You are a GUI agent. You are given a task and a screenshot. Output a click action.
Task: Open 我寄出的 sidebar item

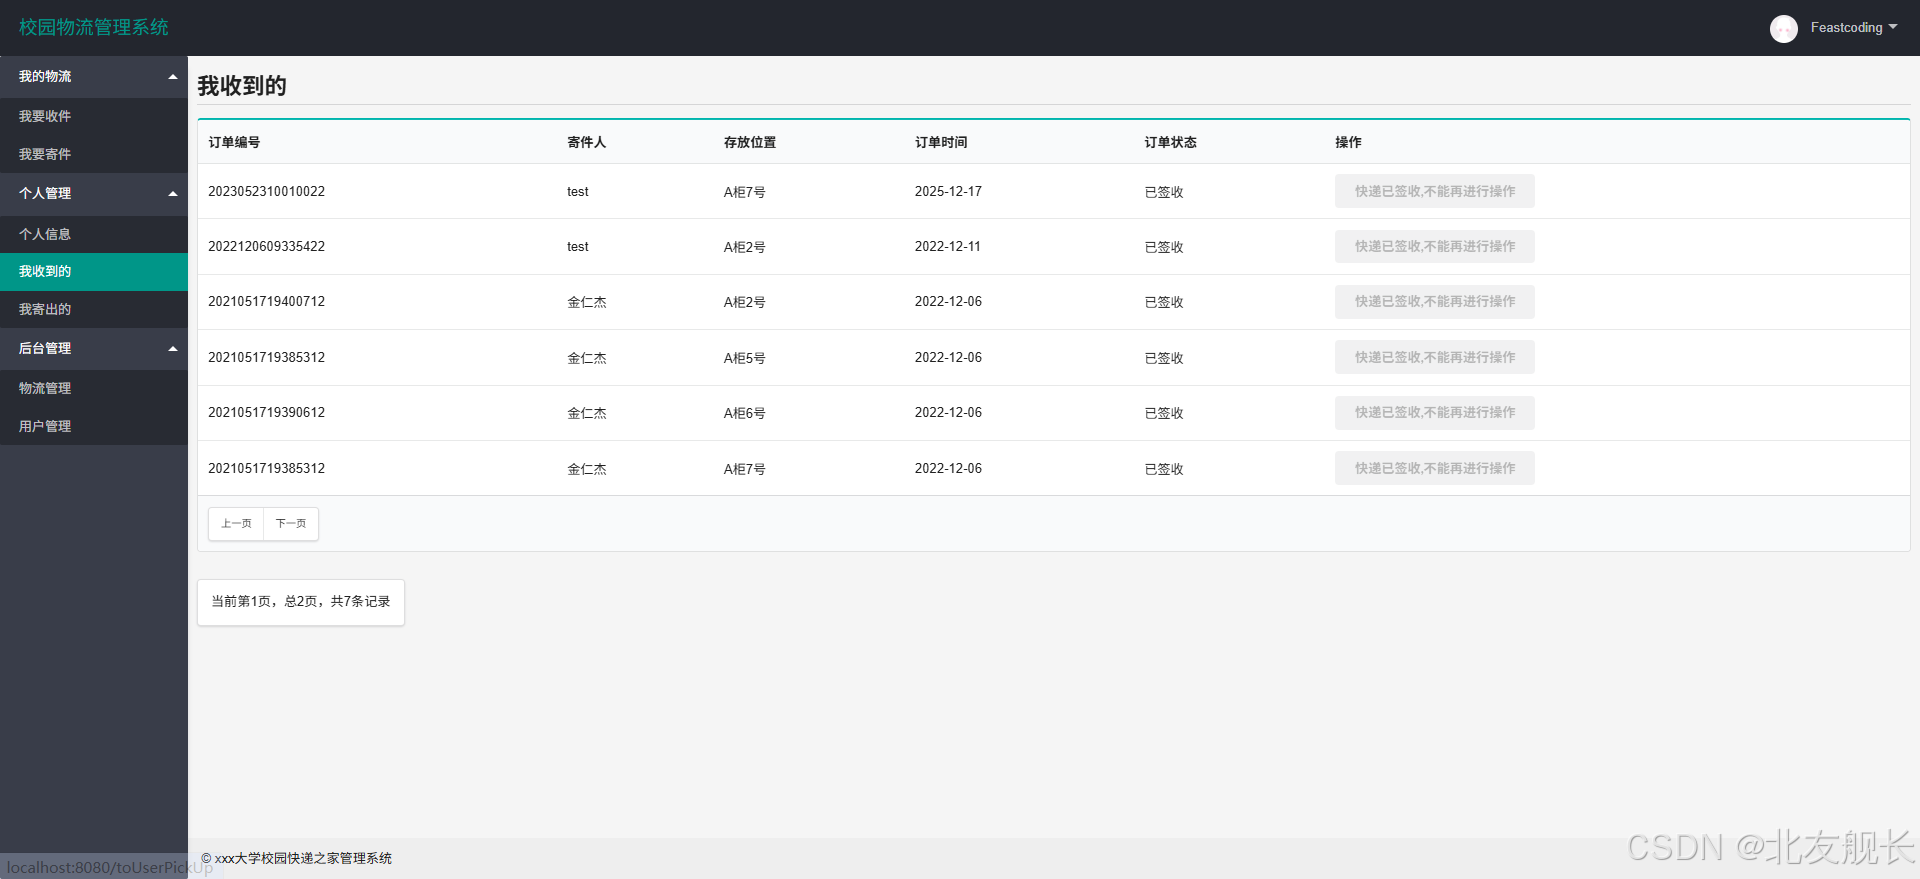94,310
